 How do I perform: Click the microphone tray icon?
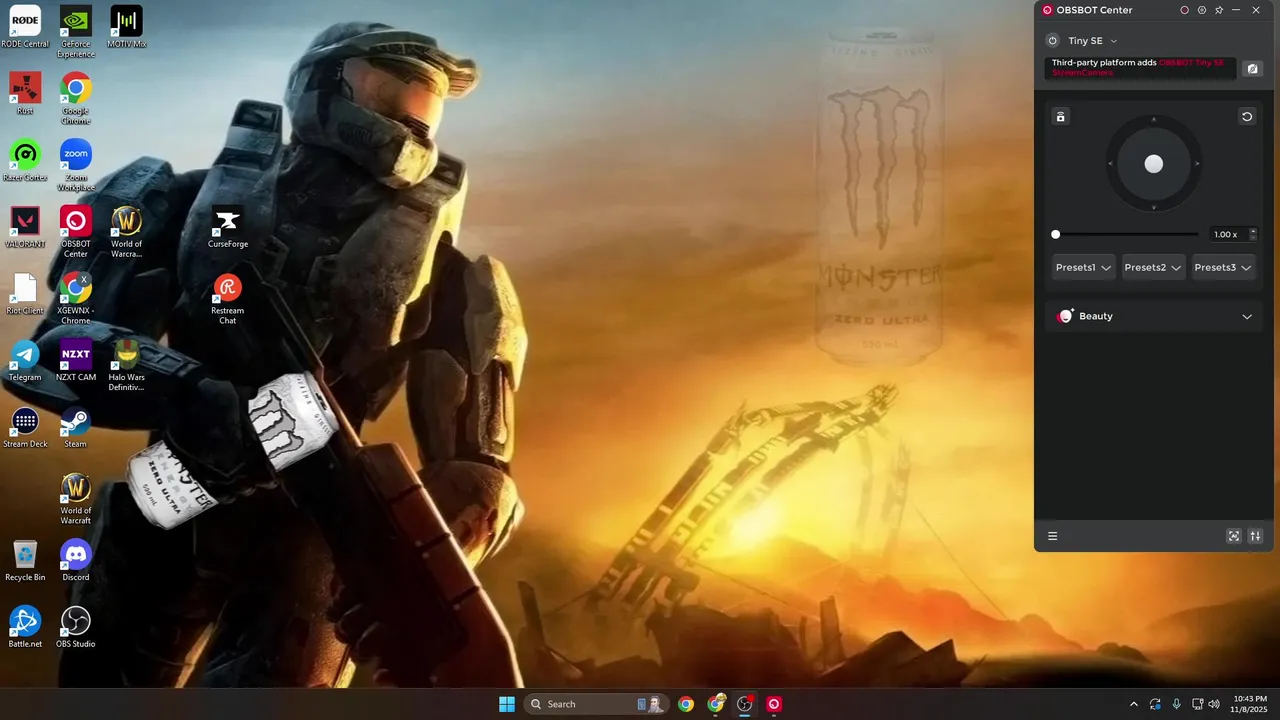tap(1176, 704)
